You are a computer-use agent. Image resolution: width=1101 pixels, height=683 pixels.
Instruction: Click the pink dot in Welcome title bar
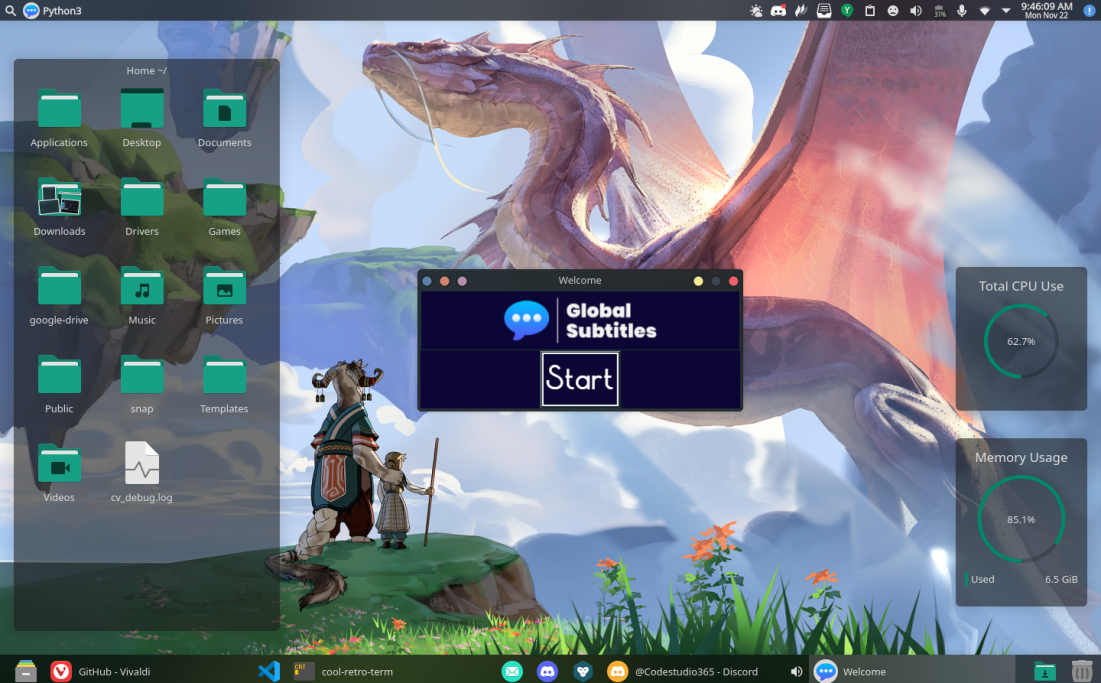tap(462, 281)
